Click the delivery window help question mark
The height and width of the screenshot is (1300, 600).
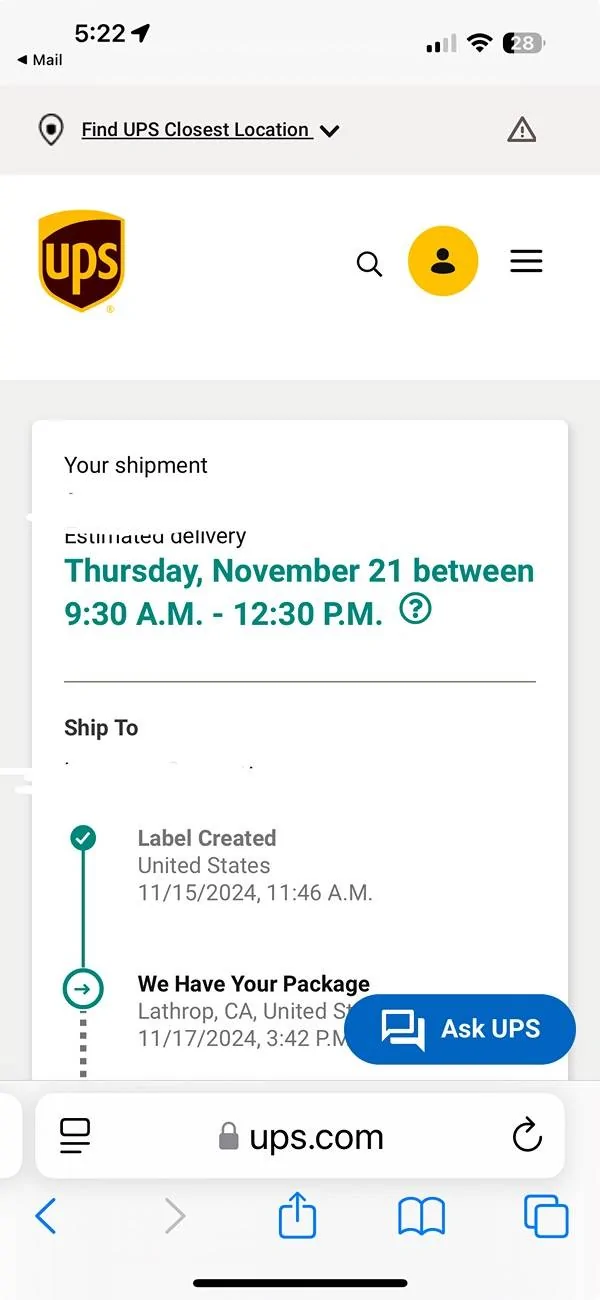[415, 609]
